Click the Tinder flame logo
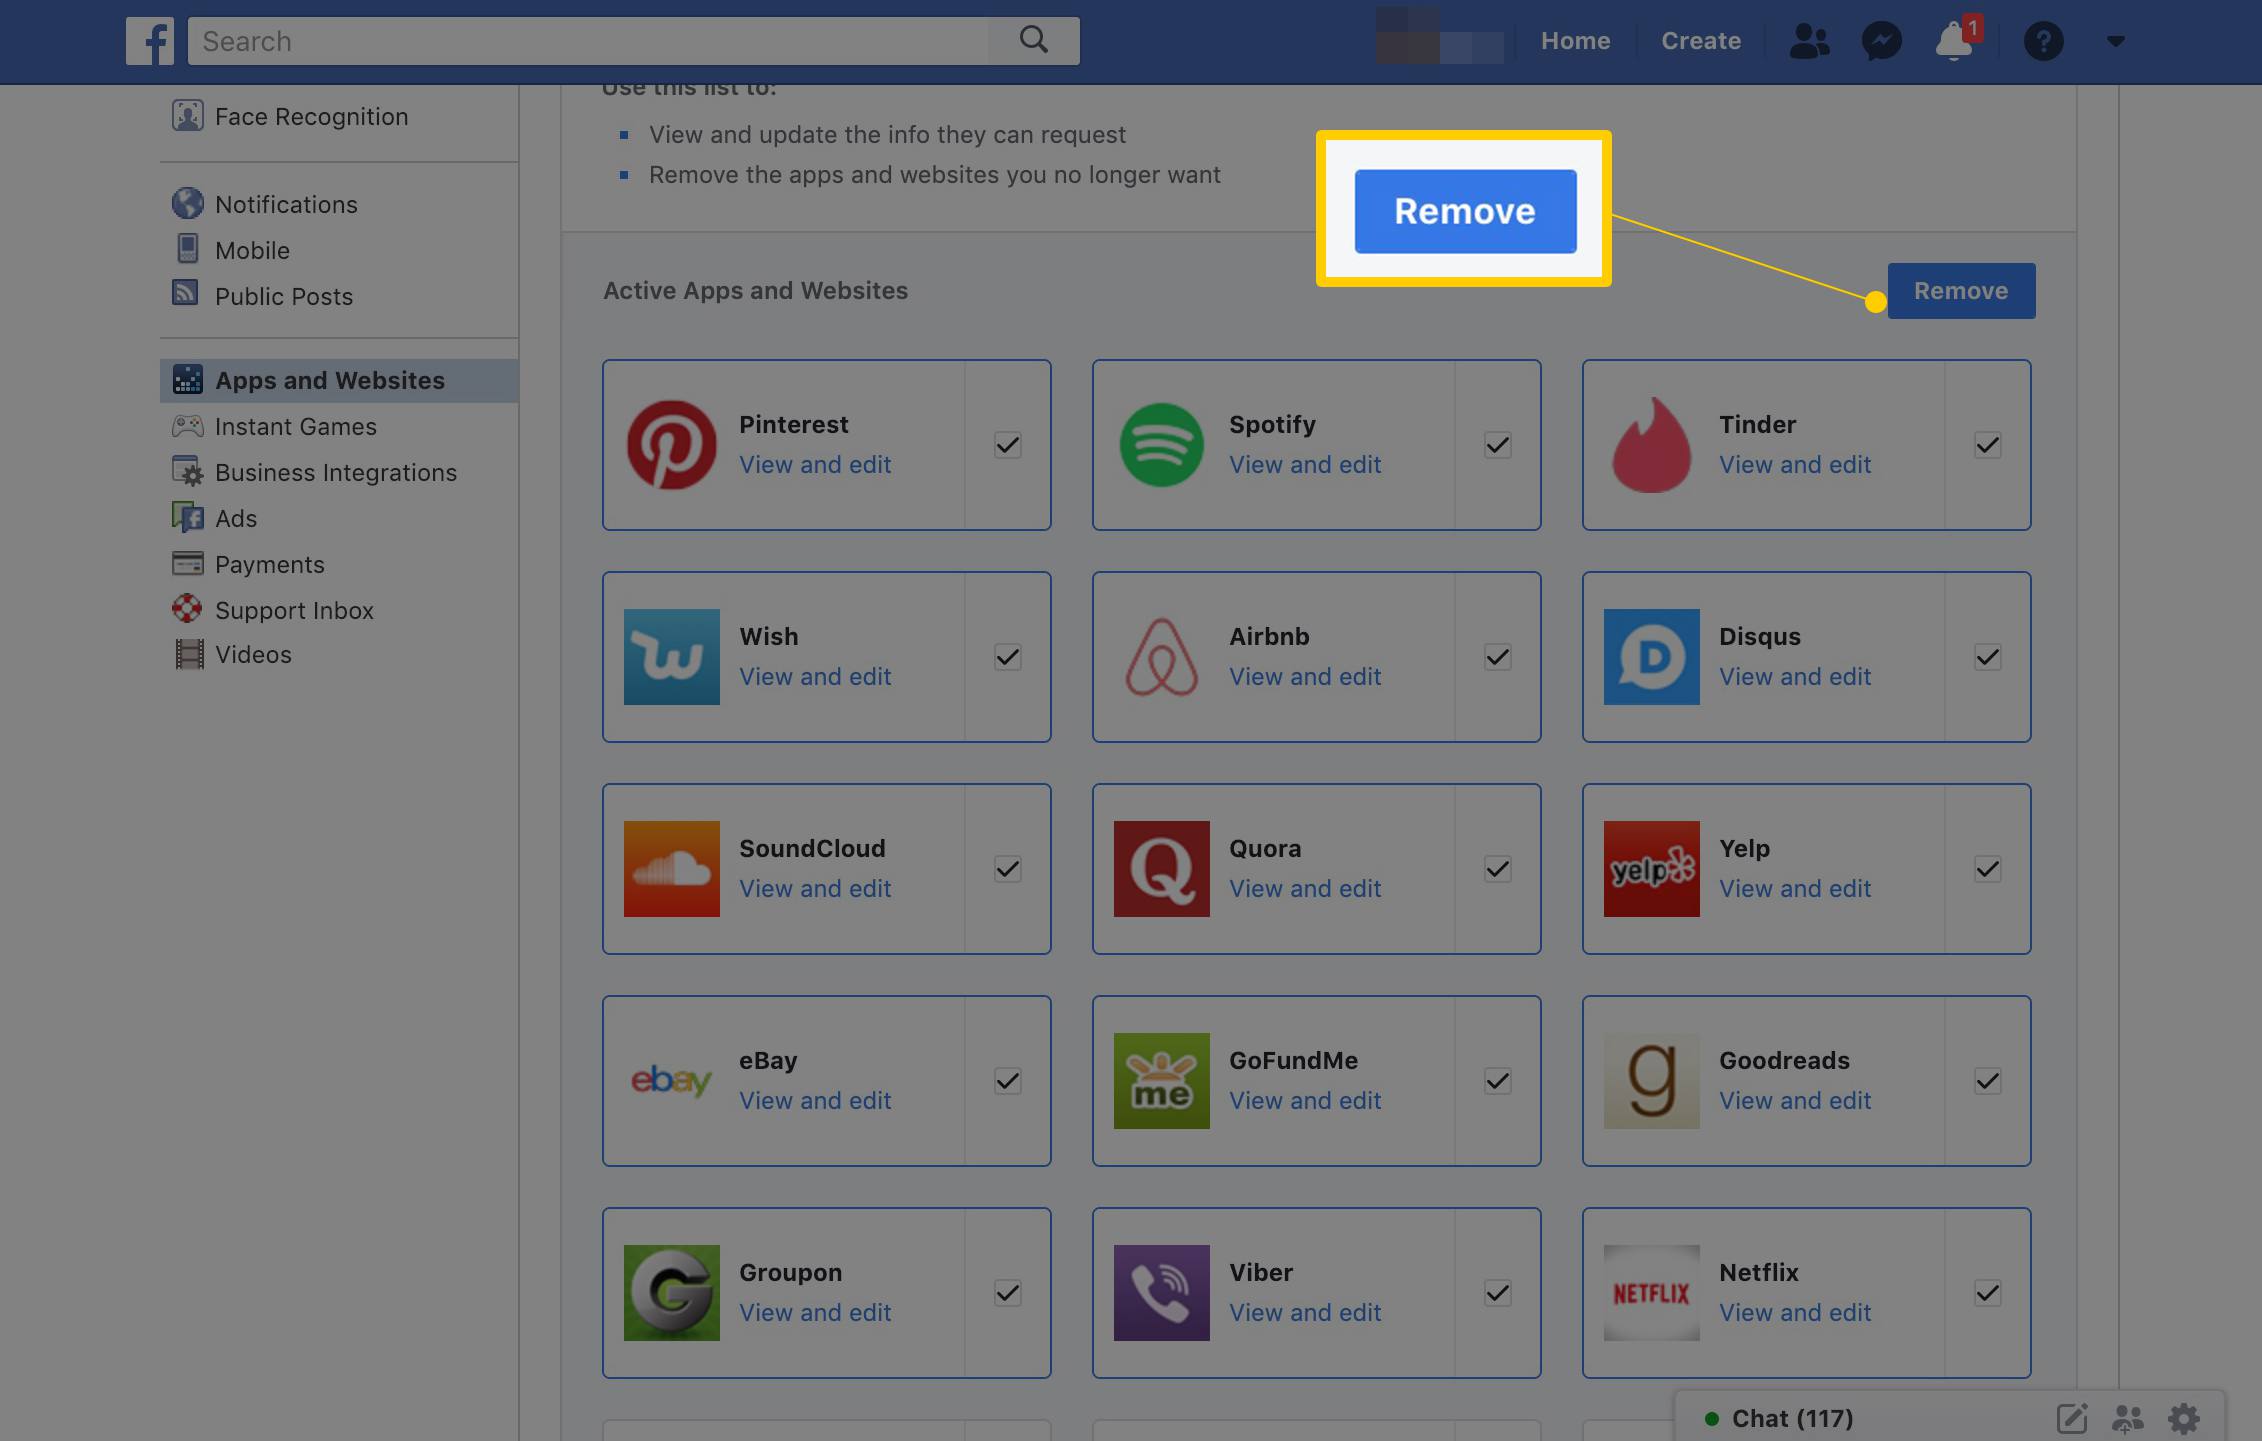The width and height of the screenshot is (2262, 1441). (1652, 445)
